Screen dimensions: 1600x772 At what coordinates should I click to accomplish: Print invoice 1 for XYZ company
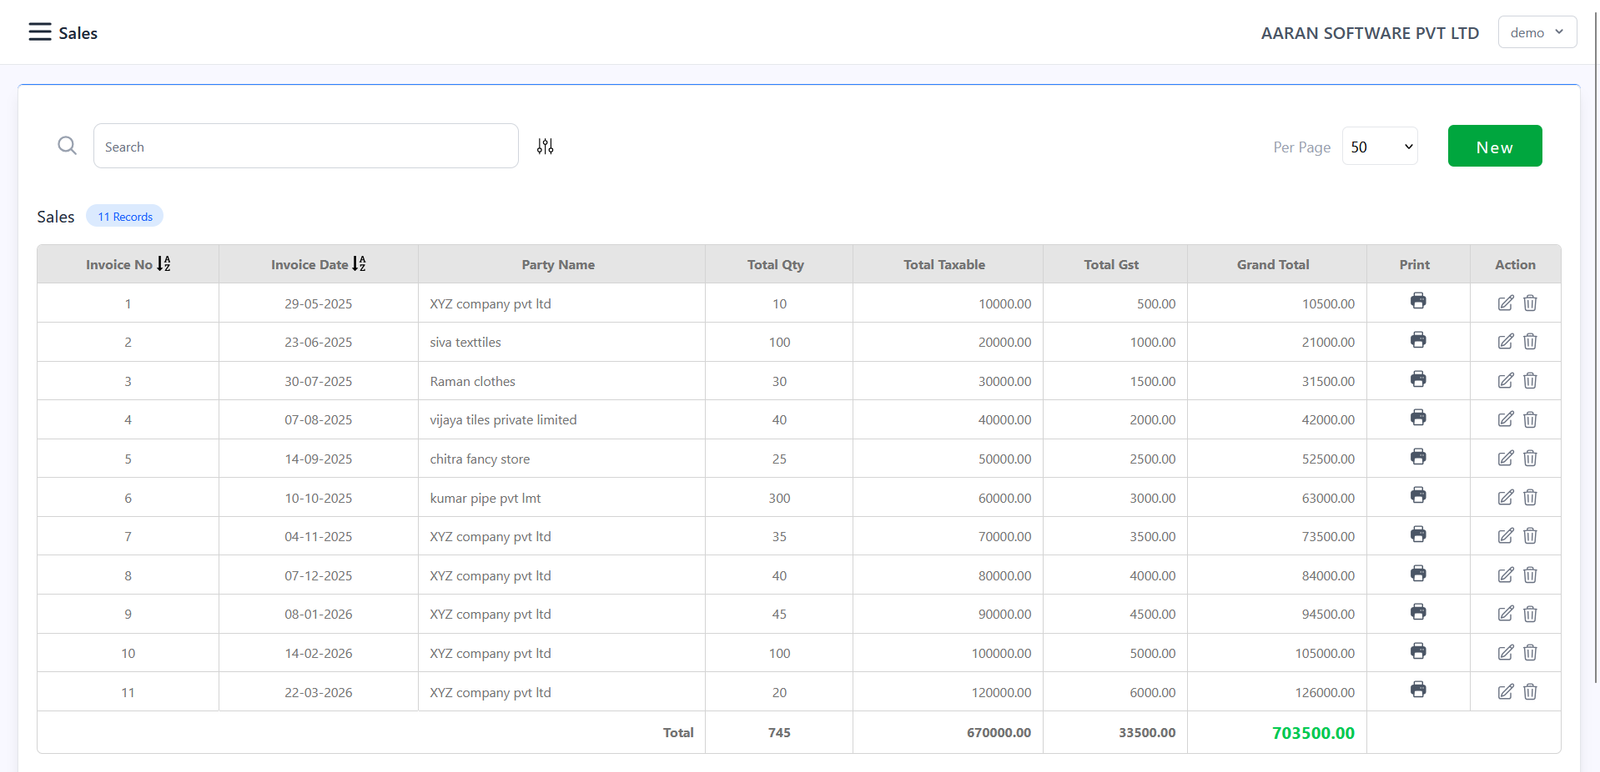click(x=1418, y=301)
